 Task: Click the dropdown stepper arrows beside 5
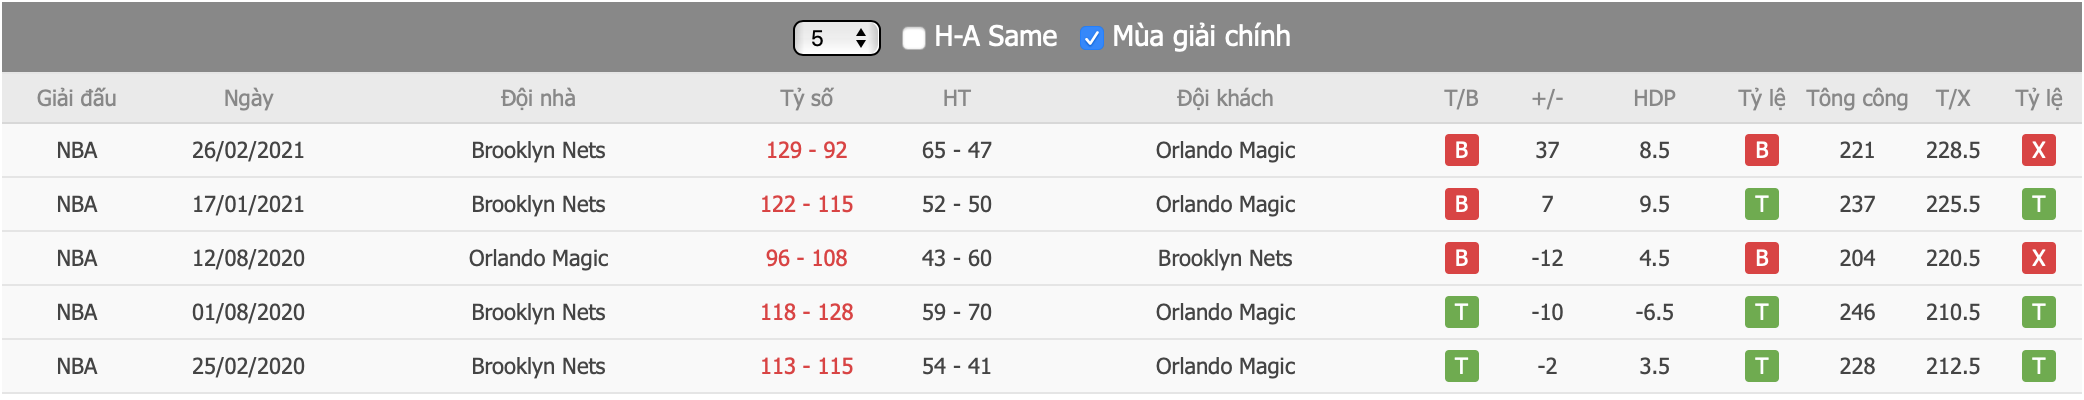pos(861,38)
